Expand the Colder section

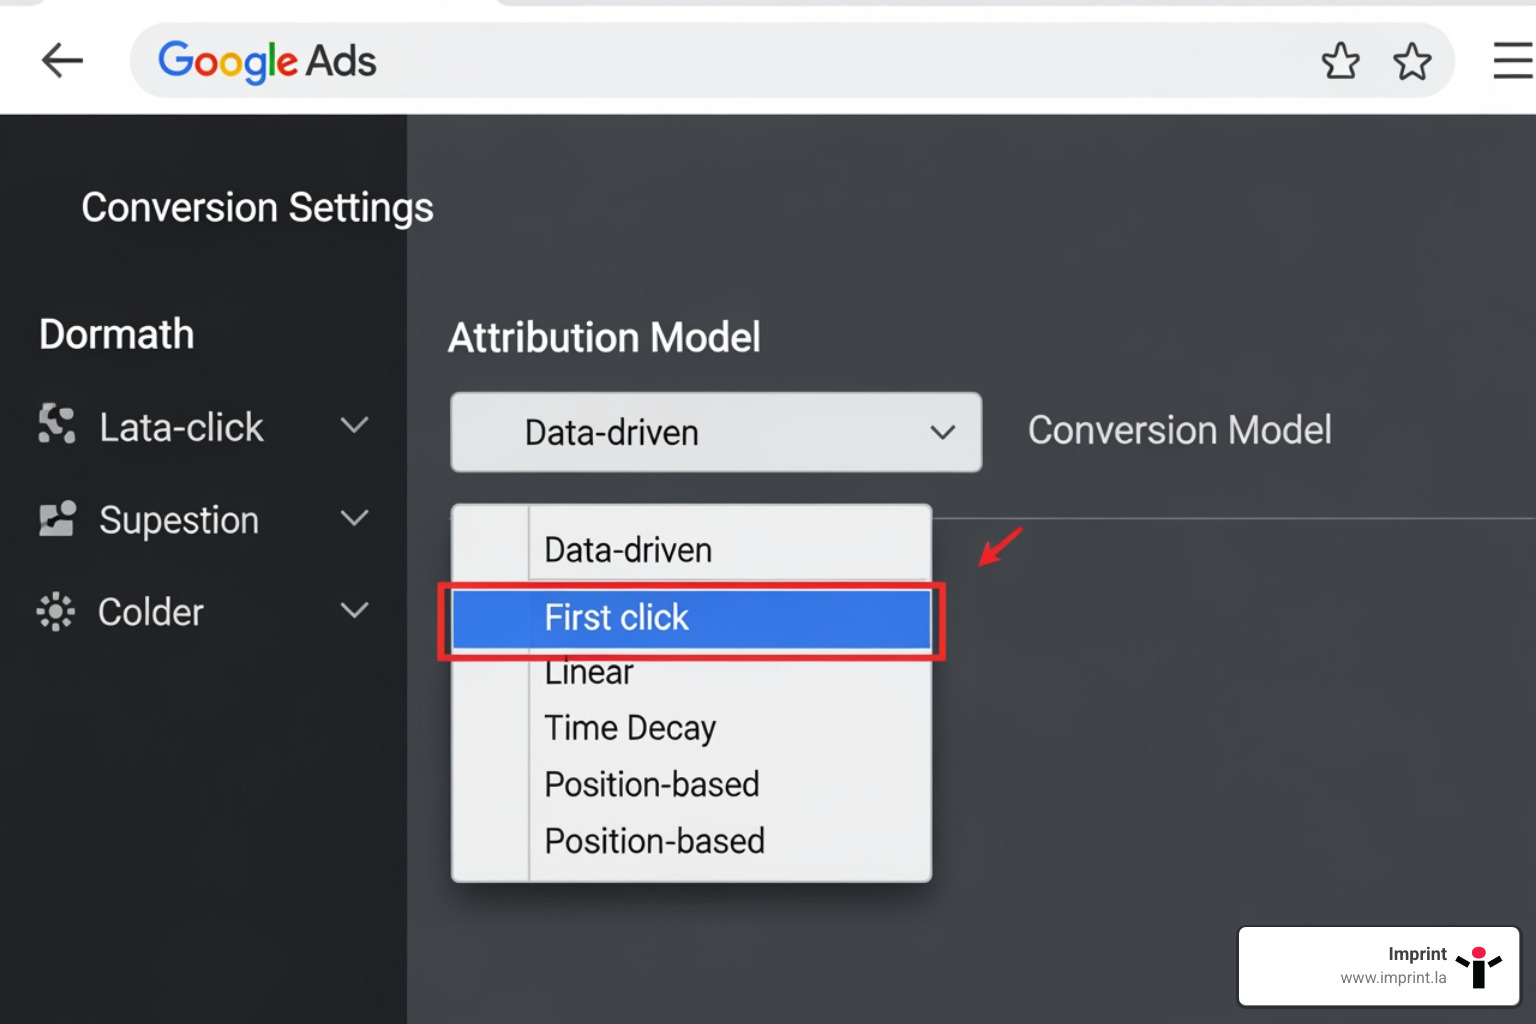pyautogui.click(x=354, y=610)
